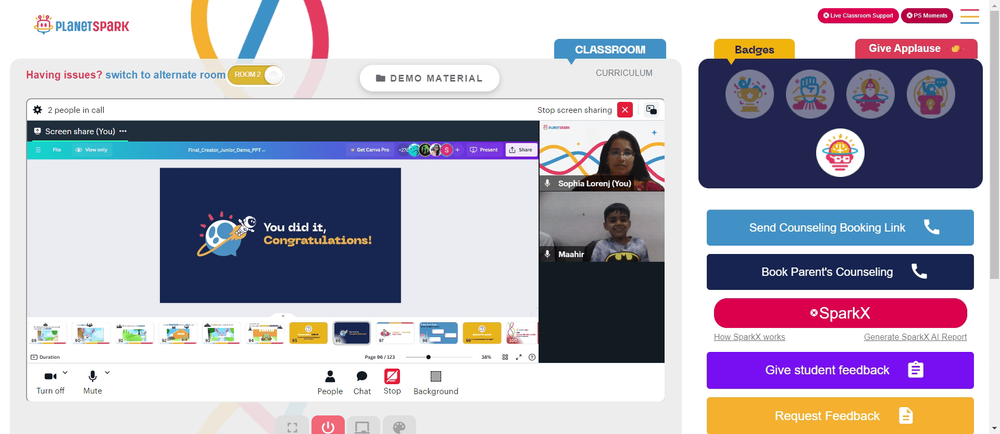Click Sophia Lorenj video tile
The height and width of the screenshot is (434, 1000).
[602, 156]
